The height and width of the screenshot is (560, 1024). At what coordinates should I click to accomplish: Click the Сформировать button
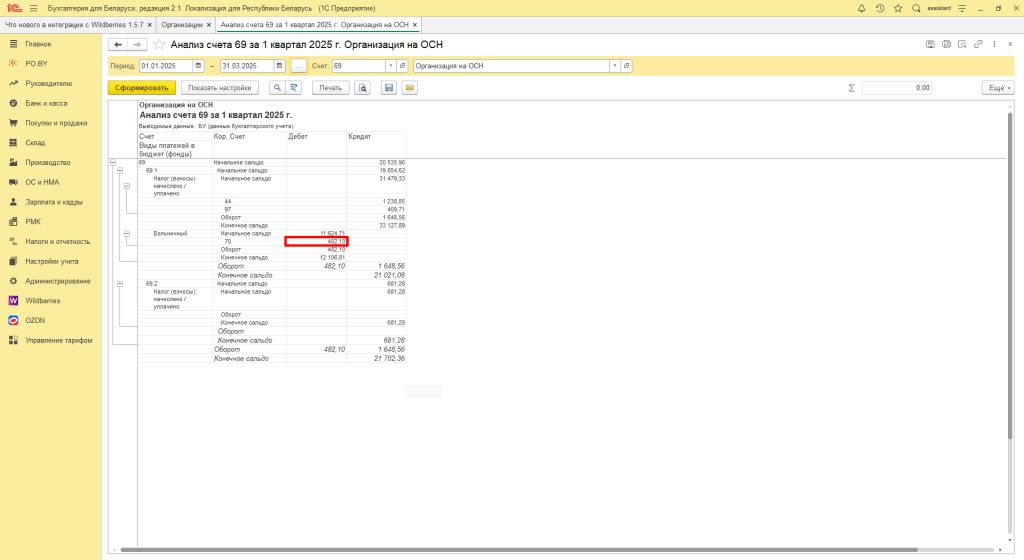[x=141, y=88]
